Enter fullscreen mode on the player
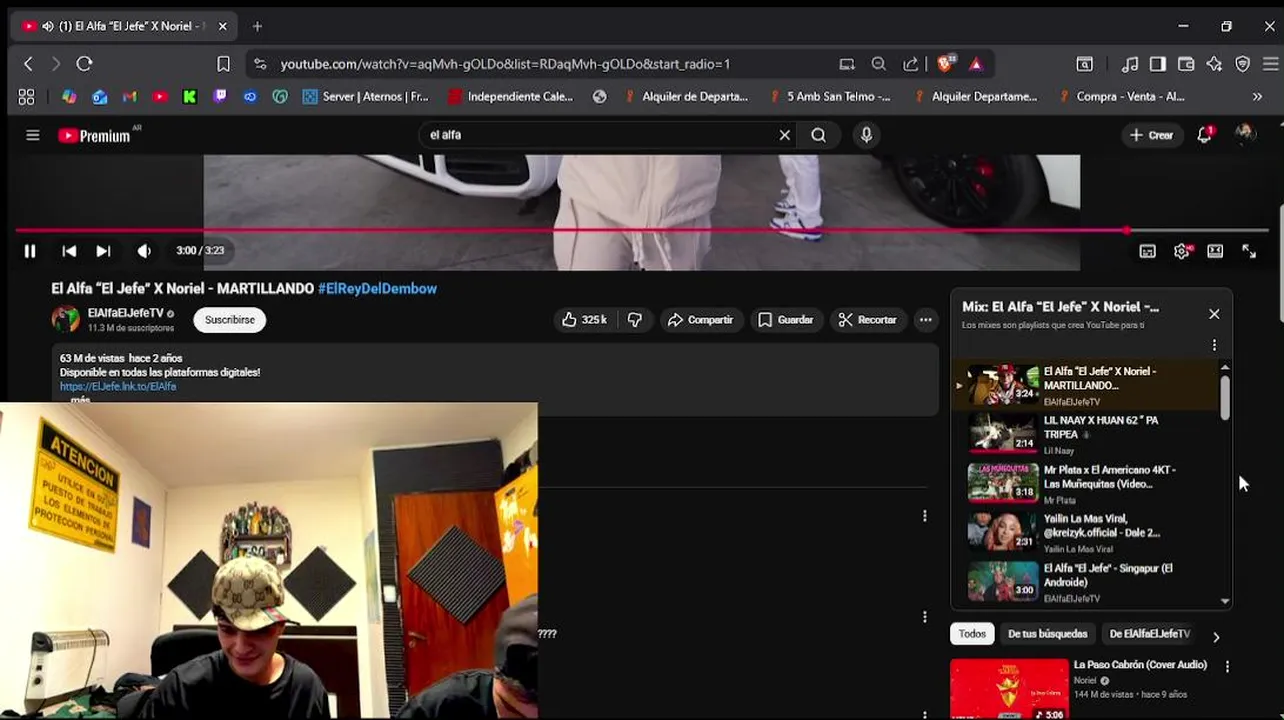Screen dimensions: 1284x720 (x=1249, y=251)
